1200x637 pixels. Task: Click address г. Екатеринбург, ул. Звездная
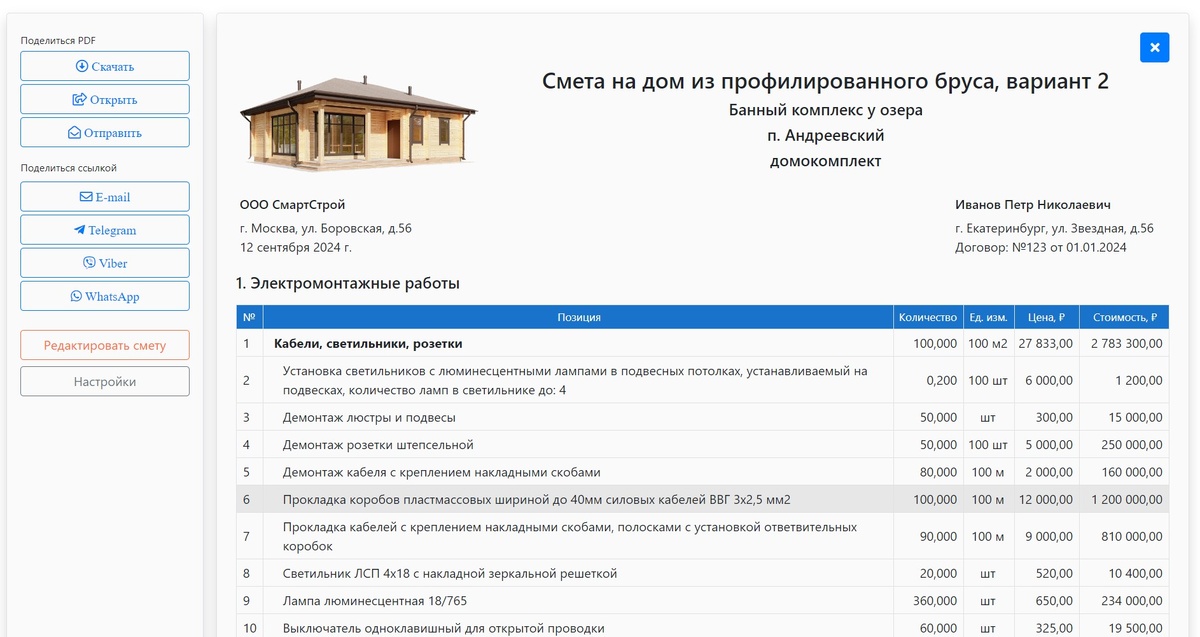click(x=1054, y=228)
